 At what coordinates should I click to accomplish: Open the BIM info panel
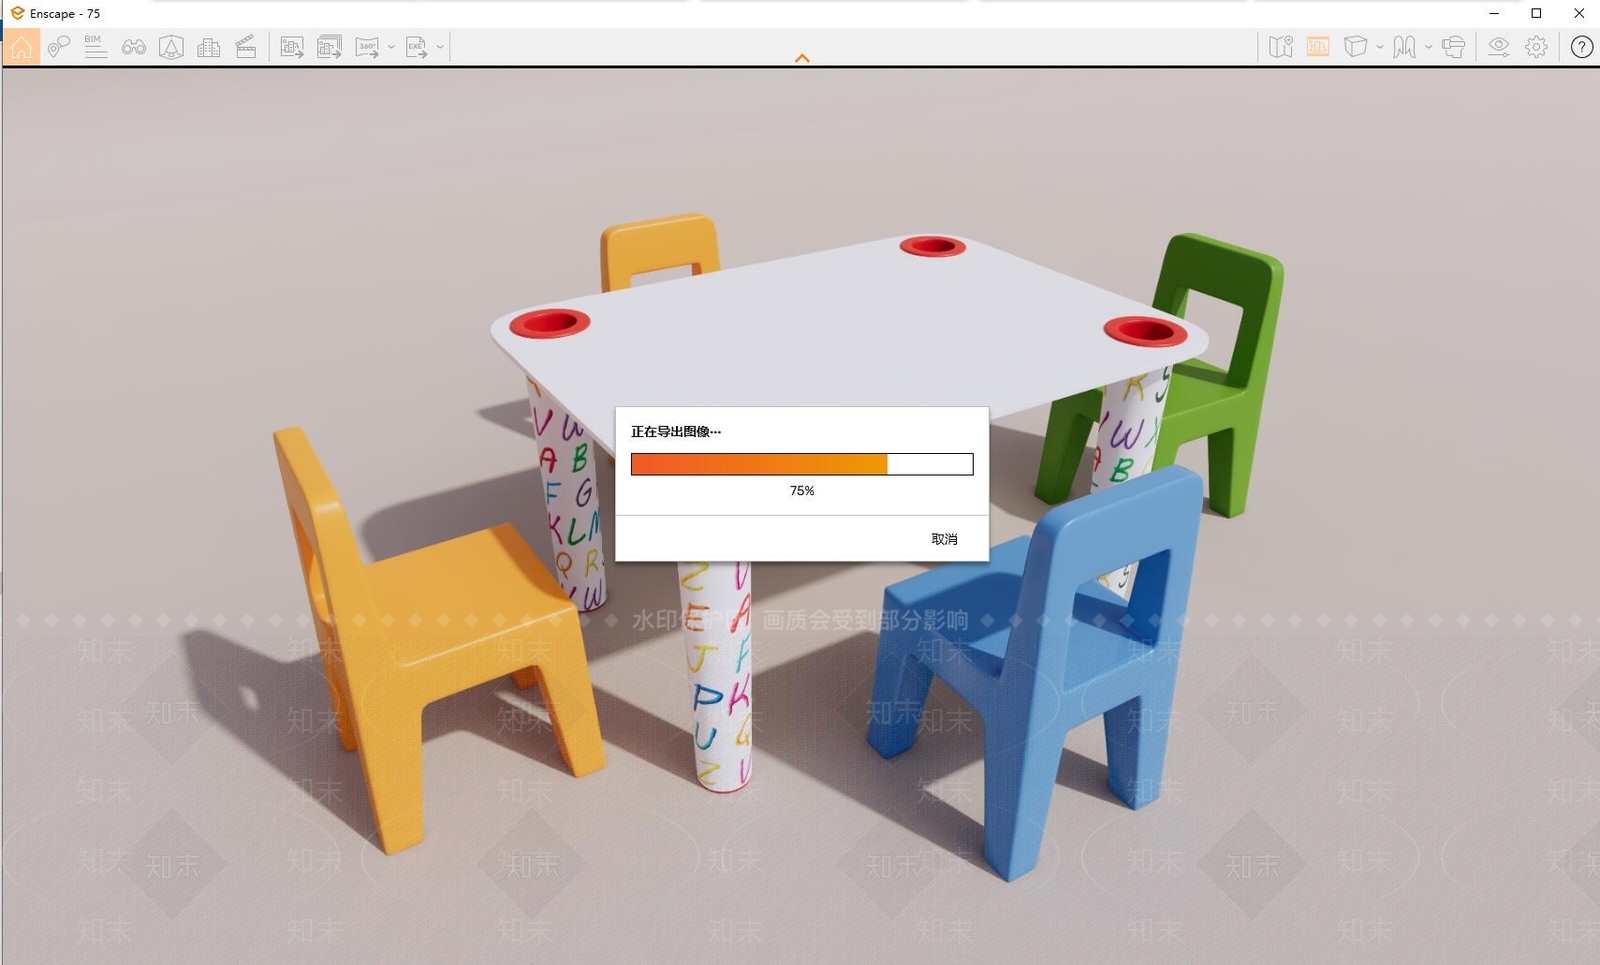tap(96, 47)
